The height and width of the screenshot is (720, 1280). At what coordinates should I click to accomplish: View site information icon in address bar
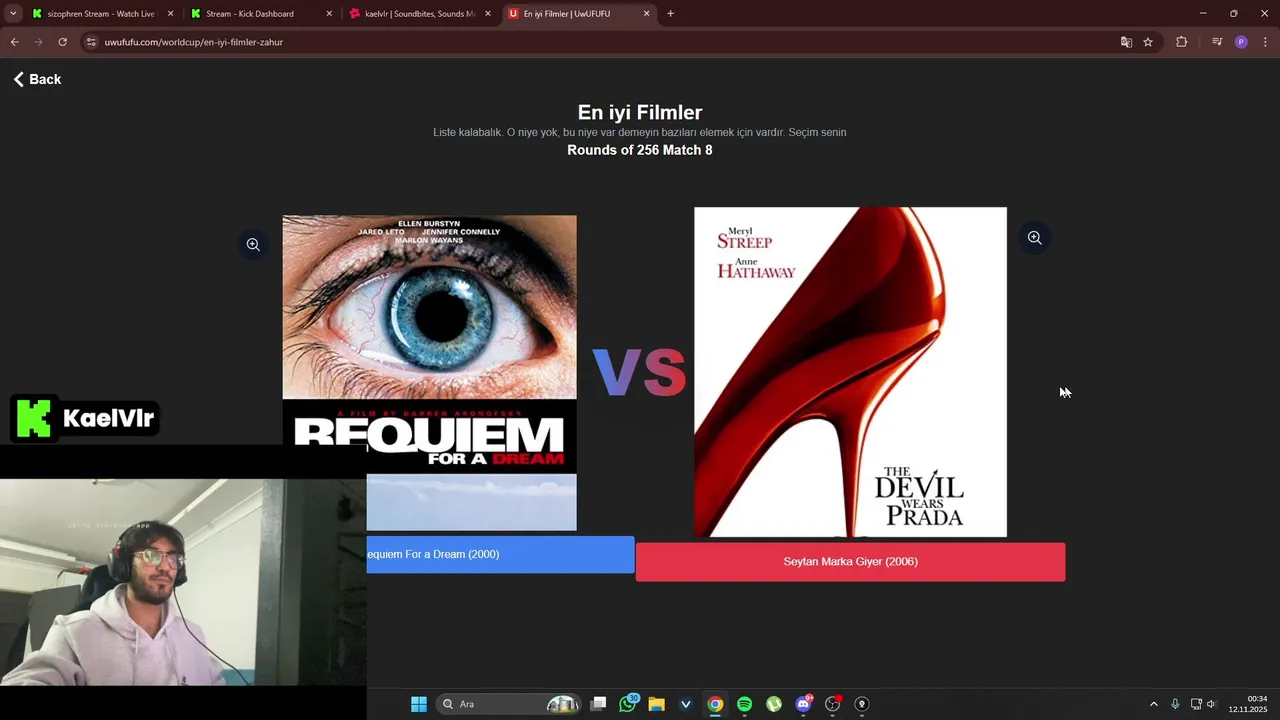click(x=91, y=42)
